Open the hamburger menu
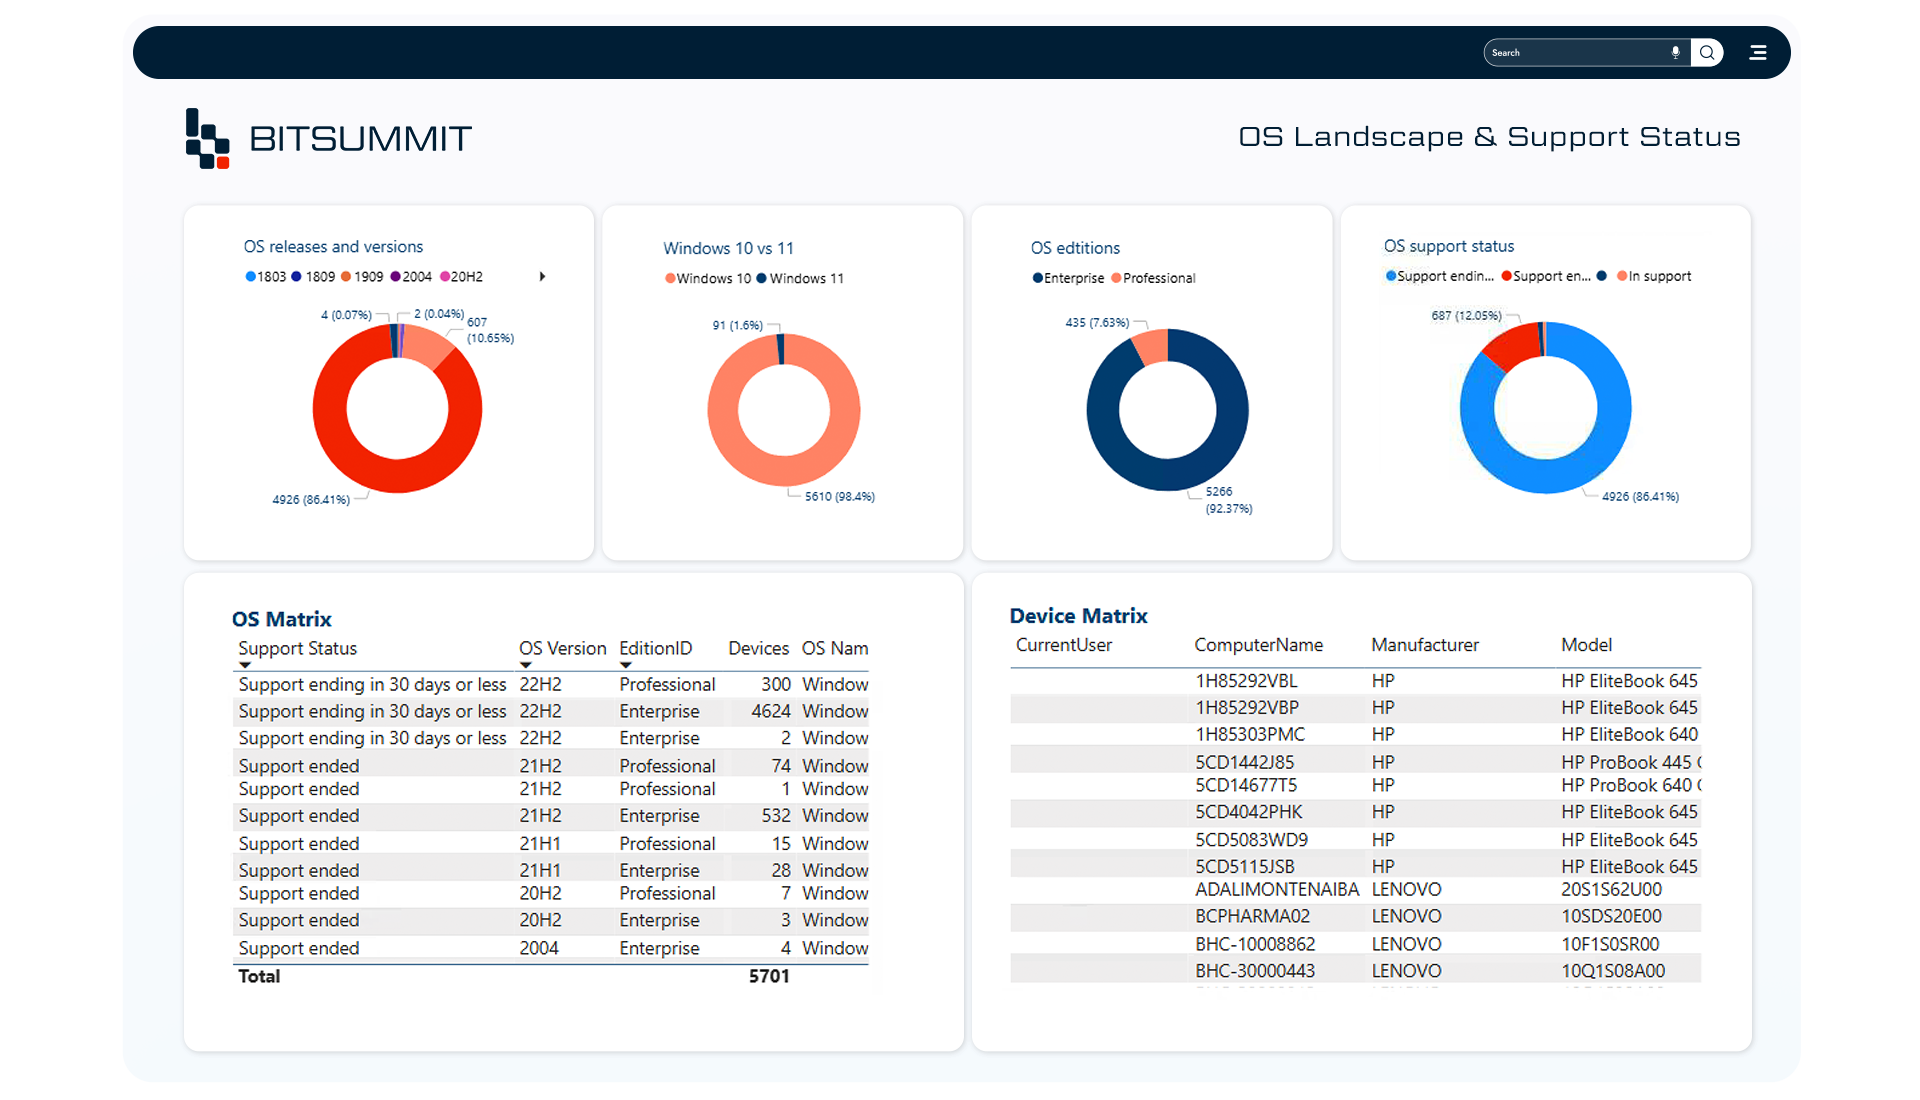 (1757, 52)
